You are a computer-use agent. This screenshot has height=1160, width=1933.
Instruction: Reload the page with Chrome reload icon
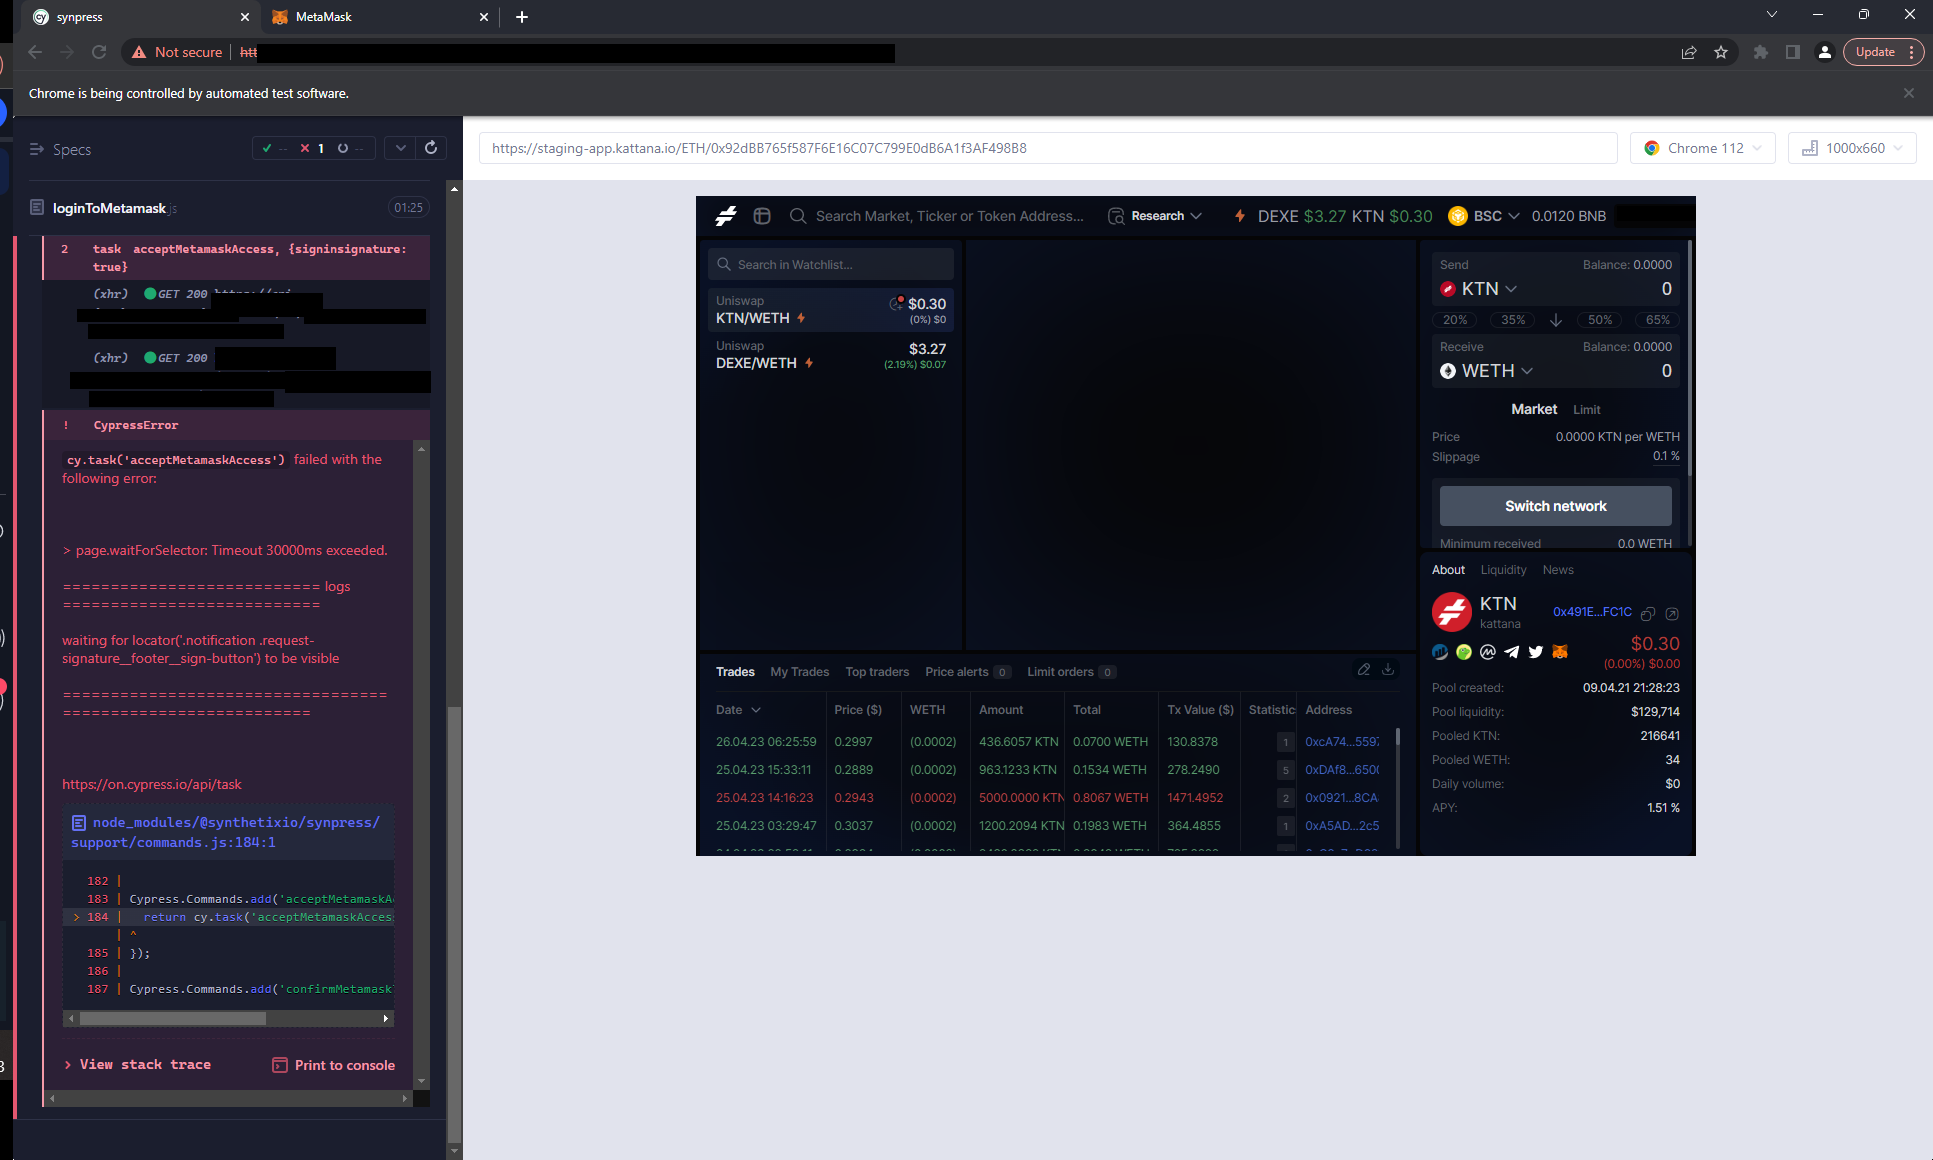(99, 52)
